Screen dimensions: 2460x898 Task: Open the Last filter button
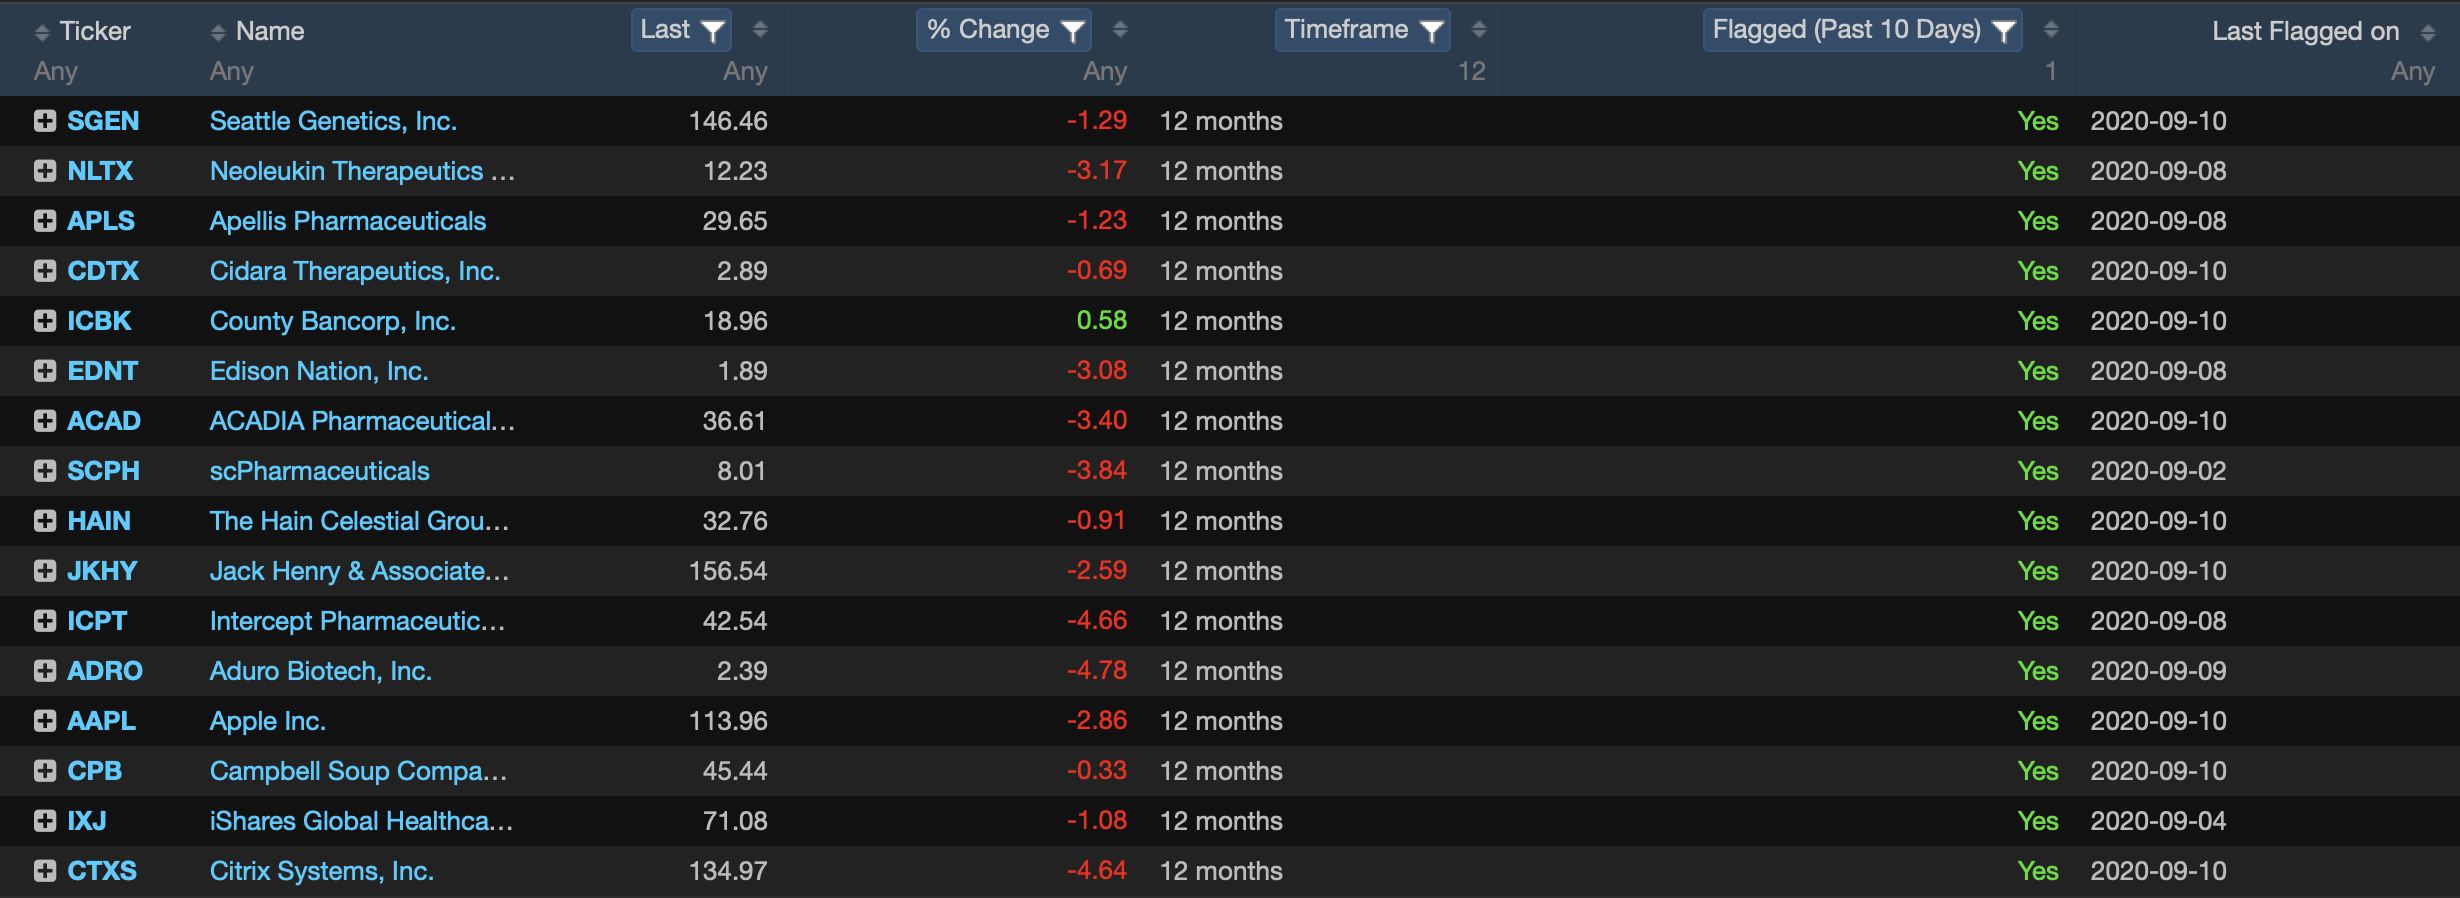(x=682, y=30)
